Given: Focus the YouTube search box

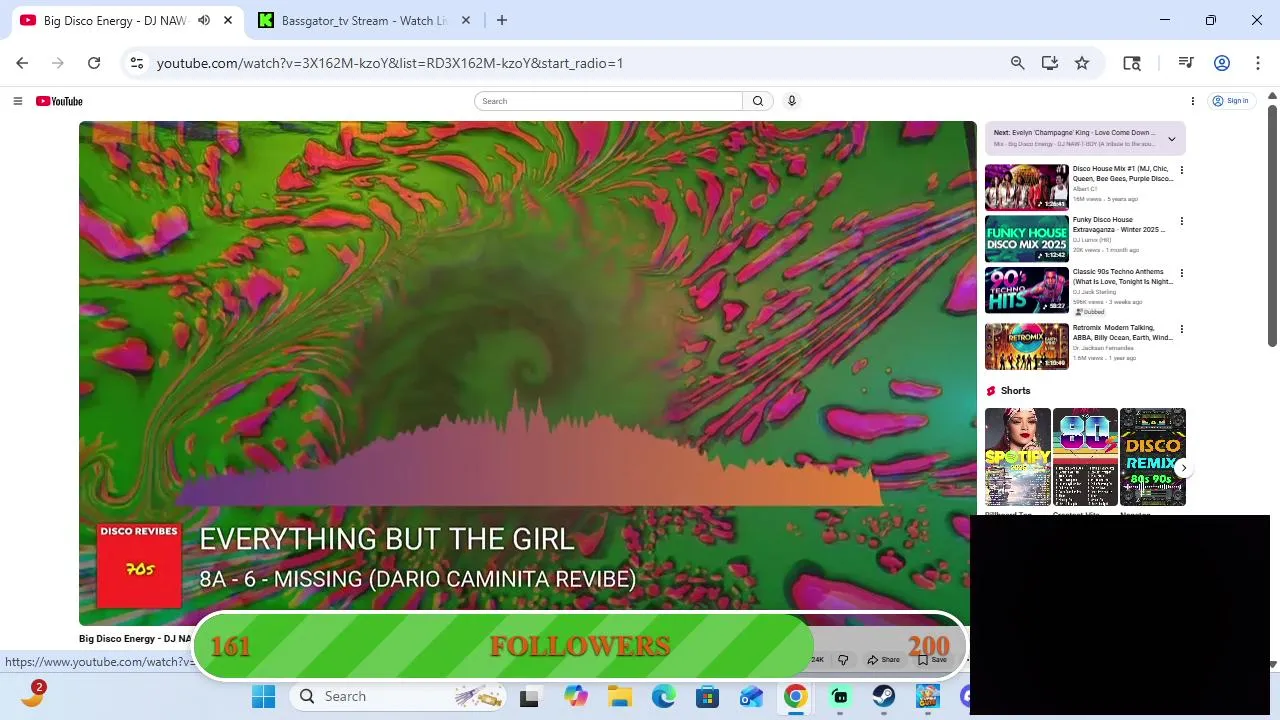Looking at the screenshot, I should click(608, 101).
